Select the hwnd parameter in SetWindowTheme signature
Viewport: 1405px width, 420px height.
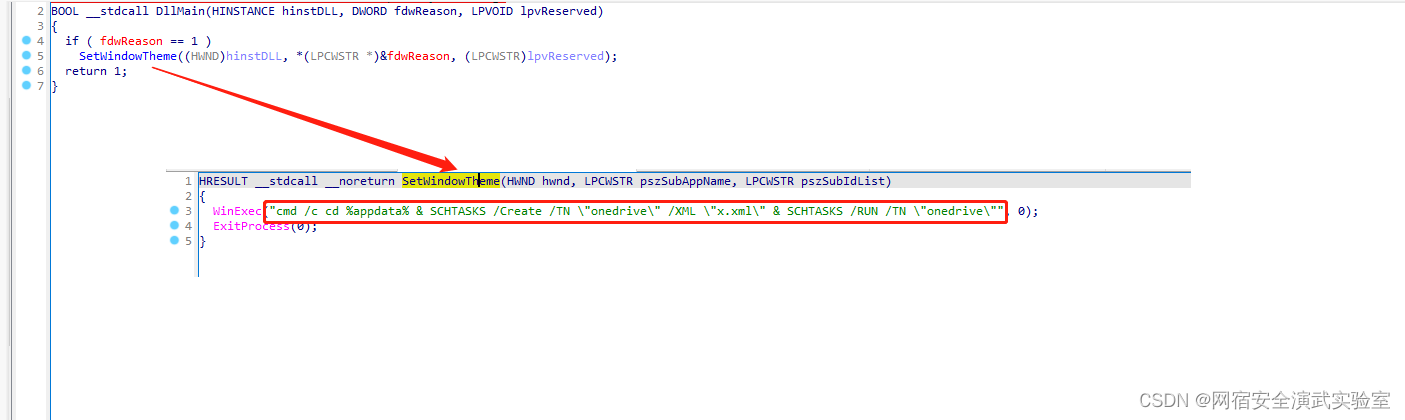click(x=555, y=181)
